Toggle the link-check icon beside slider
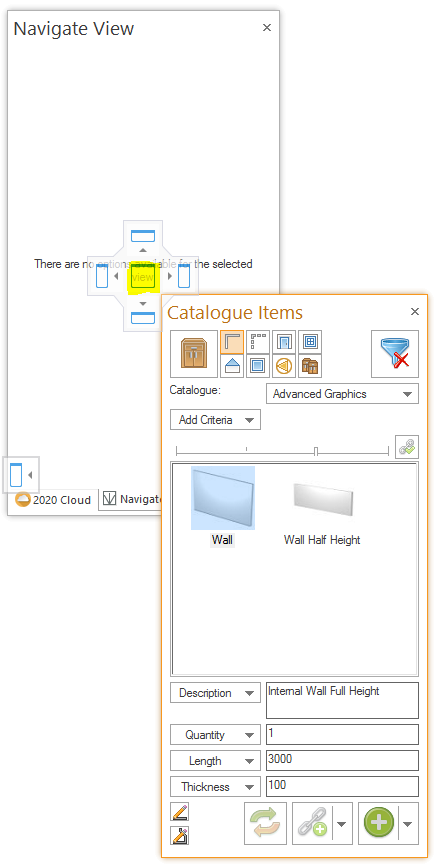The height and width of the screenshot is (865, 434). (x=407, y=447)
